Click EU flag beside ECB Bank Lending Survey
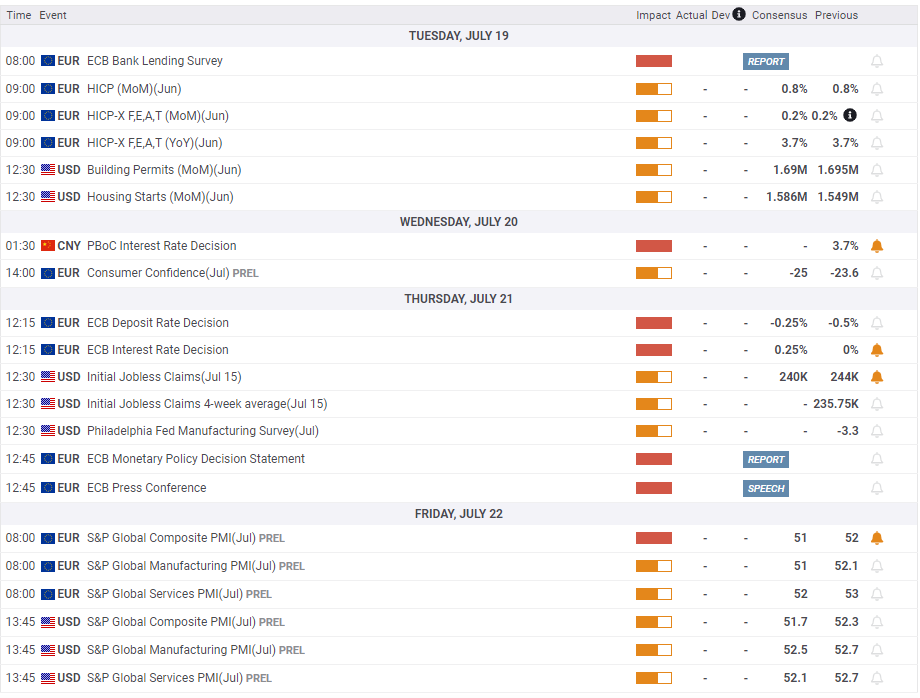This screenshot has width=920, height=698. pos(47,61)
